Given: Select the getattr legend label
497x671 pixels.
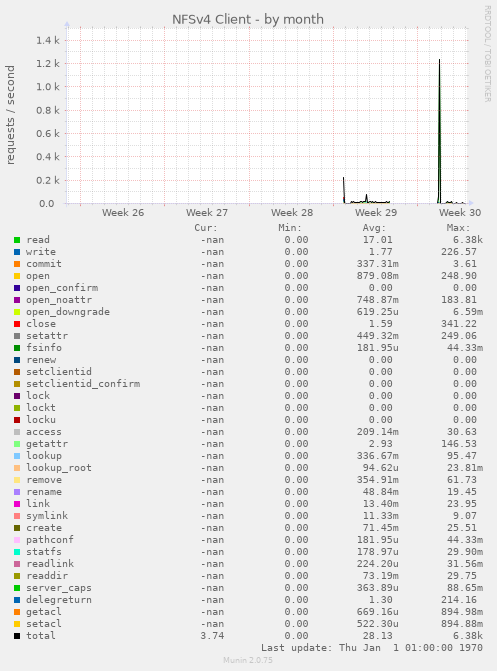Looking at the screenshot, I should coord(47,444).
